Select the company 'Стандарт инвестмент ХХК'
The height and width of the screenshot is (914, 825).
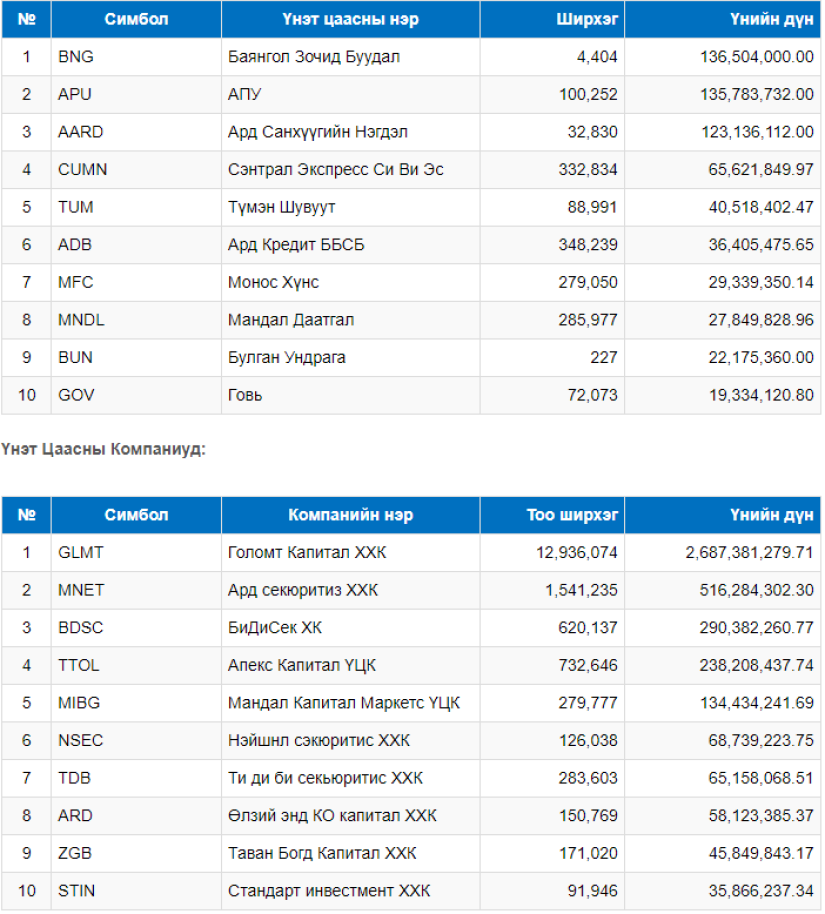coord(329,891)
